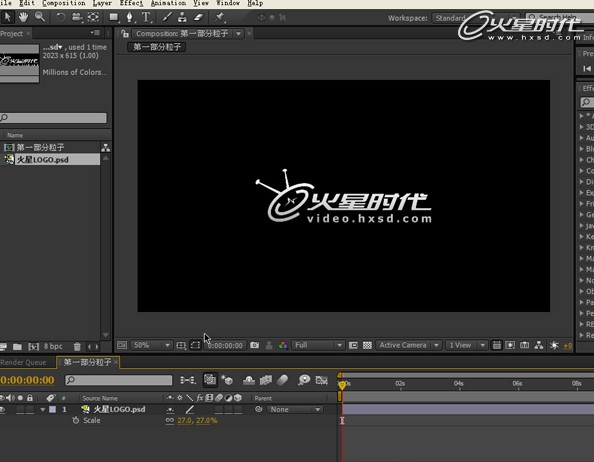Open the 50% magnification dropdown
The image size is (594, 462).
[151, 345]
